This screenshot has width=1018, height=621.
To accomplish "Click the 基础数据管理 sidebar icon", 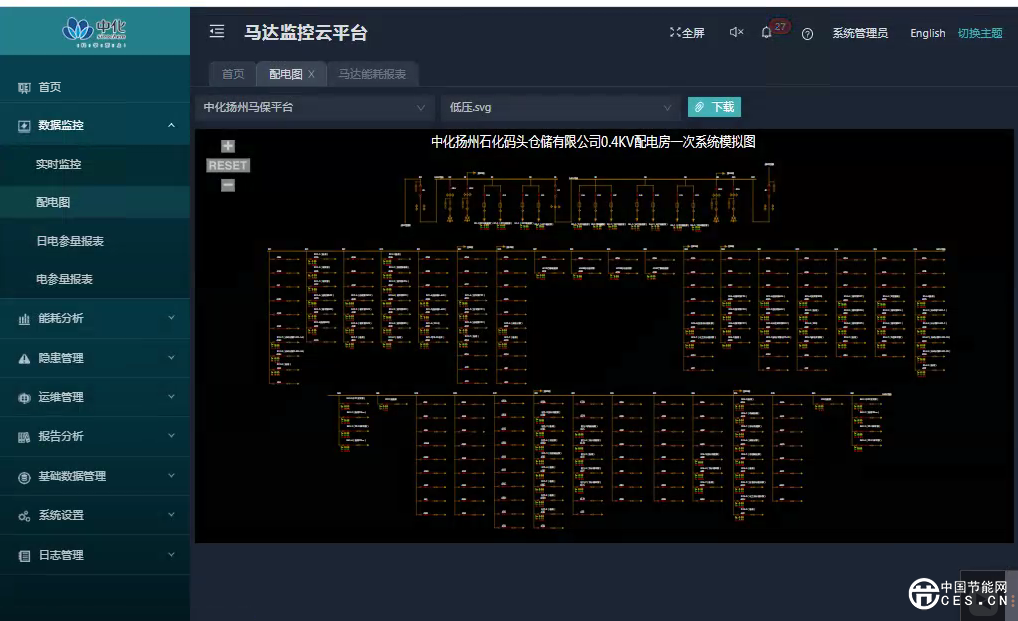I will [x=24, y=478].
